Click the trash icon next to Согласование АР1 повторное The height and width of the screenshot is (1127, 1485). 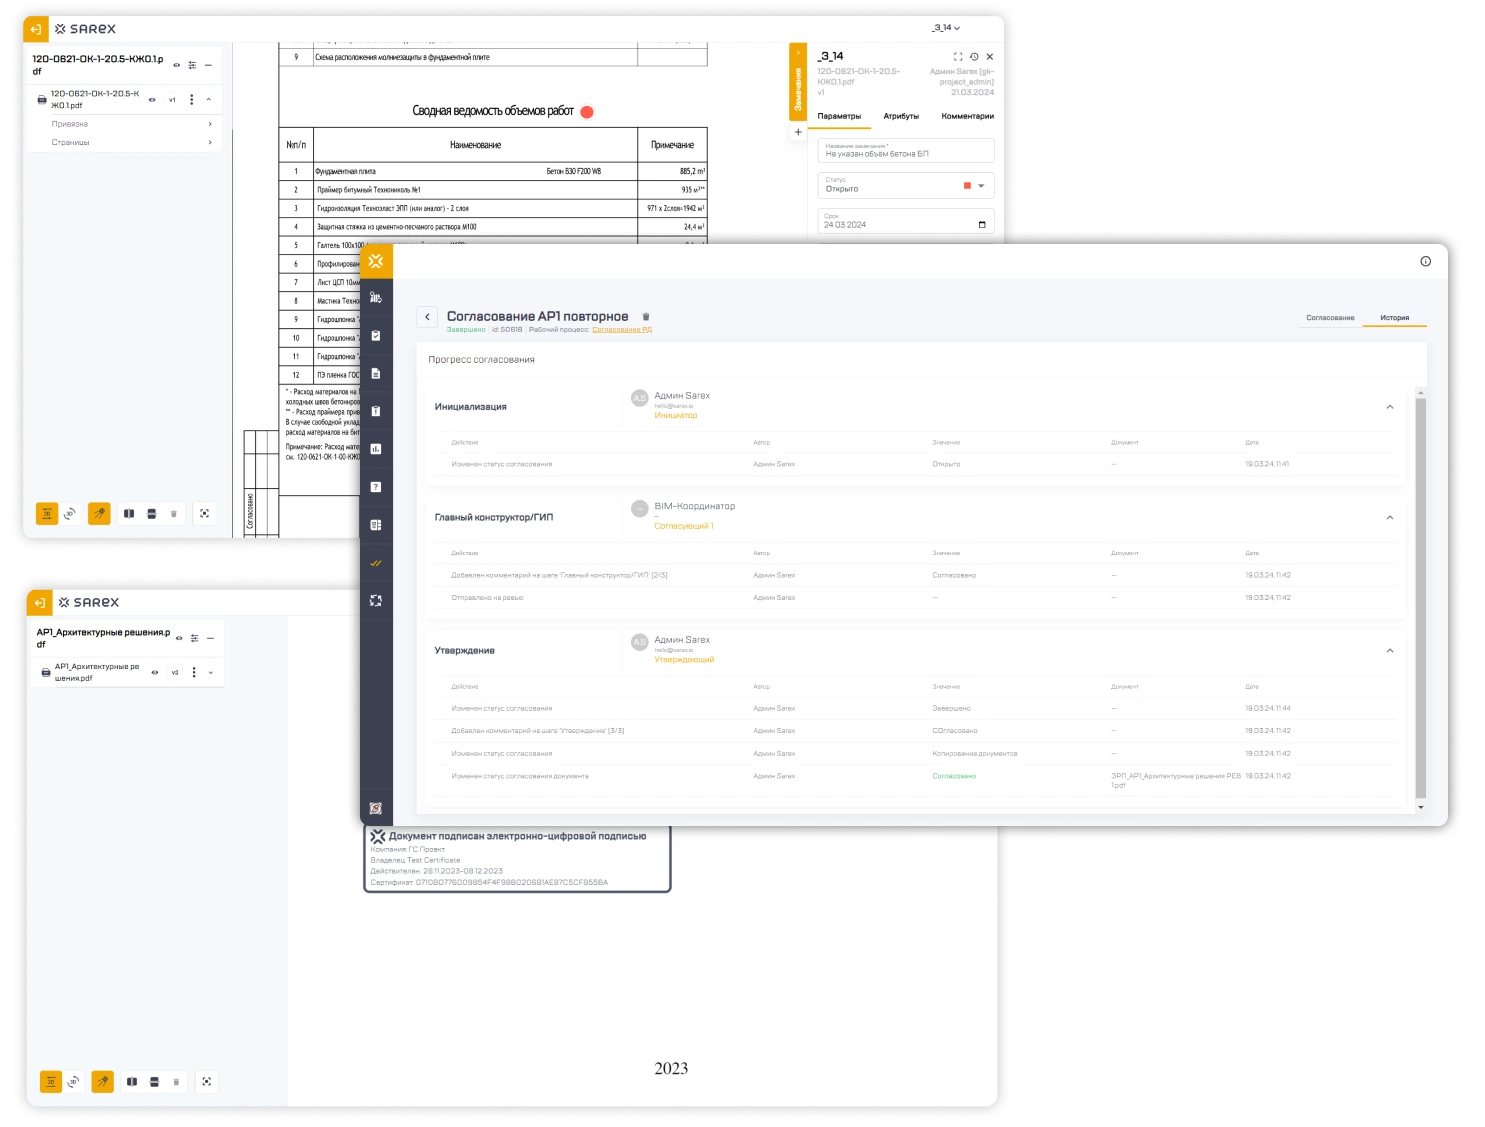646,317
